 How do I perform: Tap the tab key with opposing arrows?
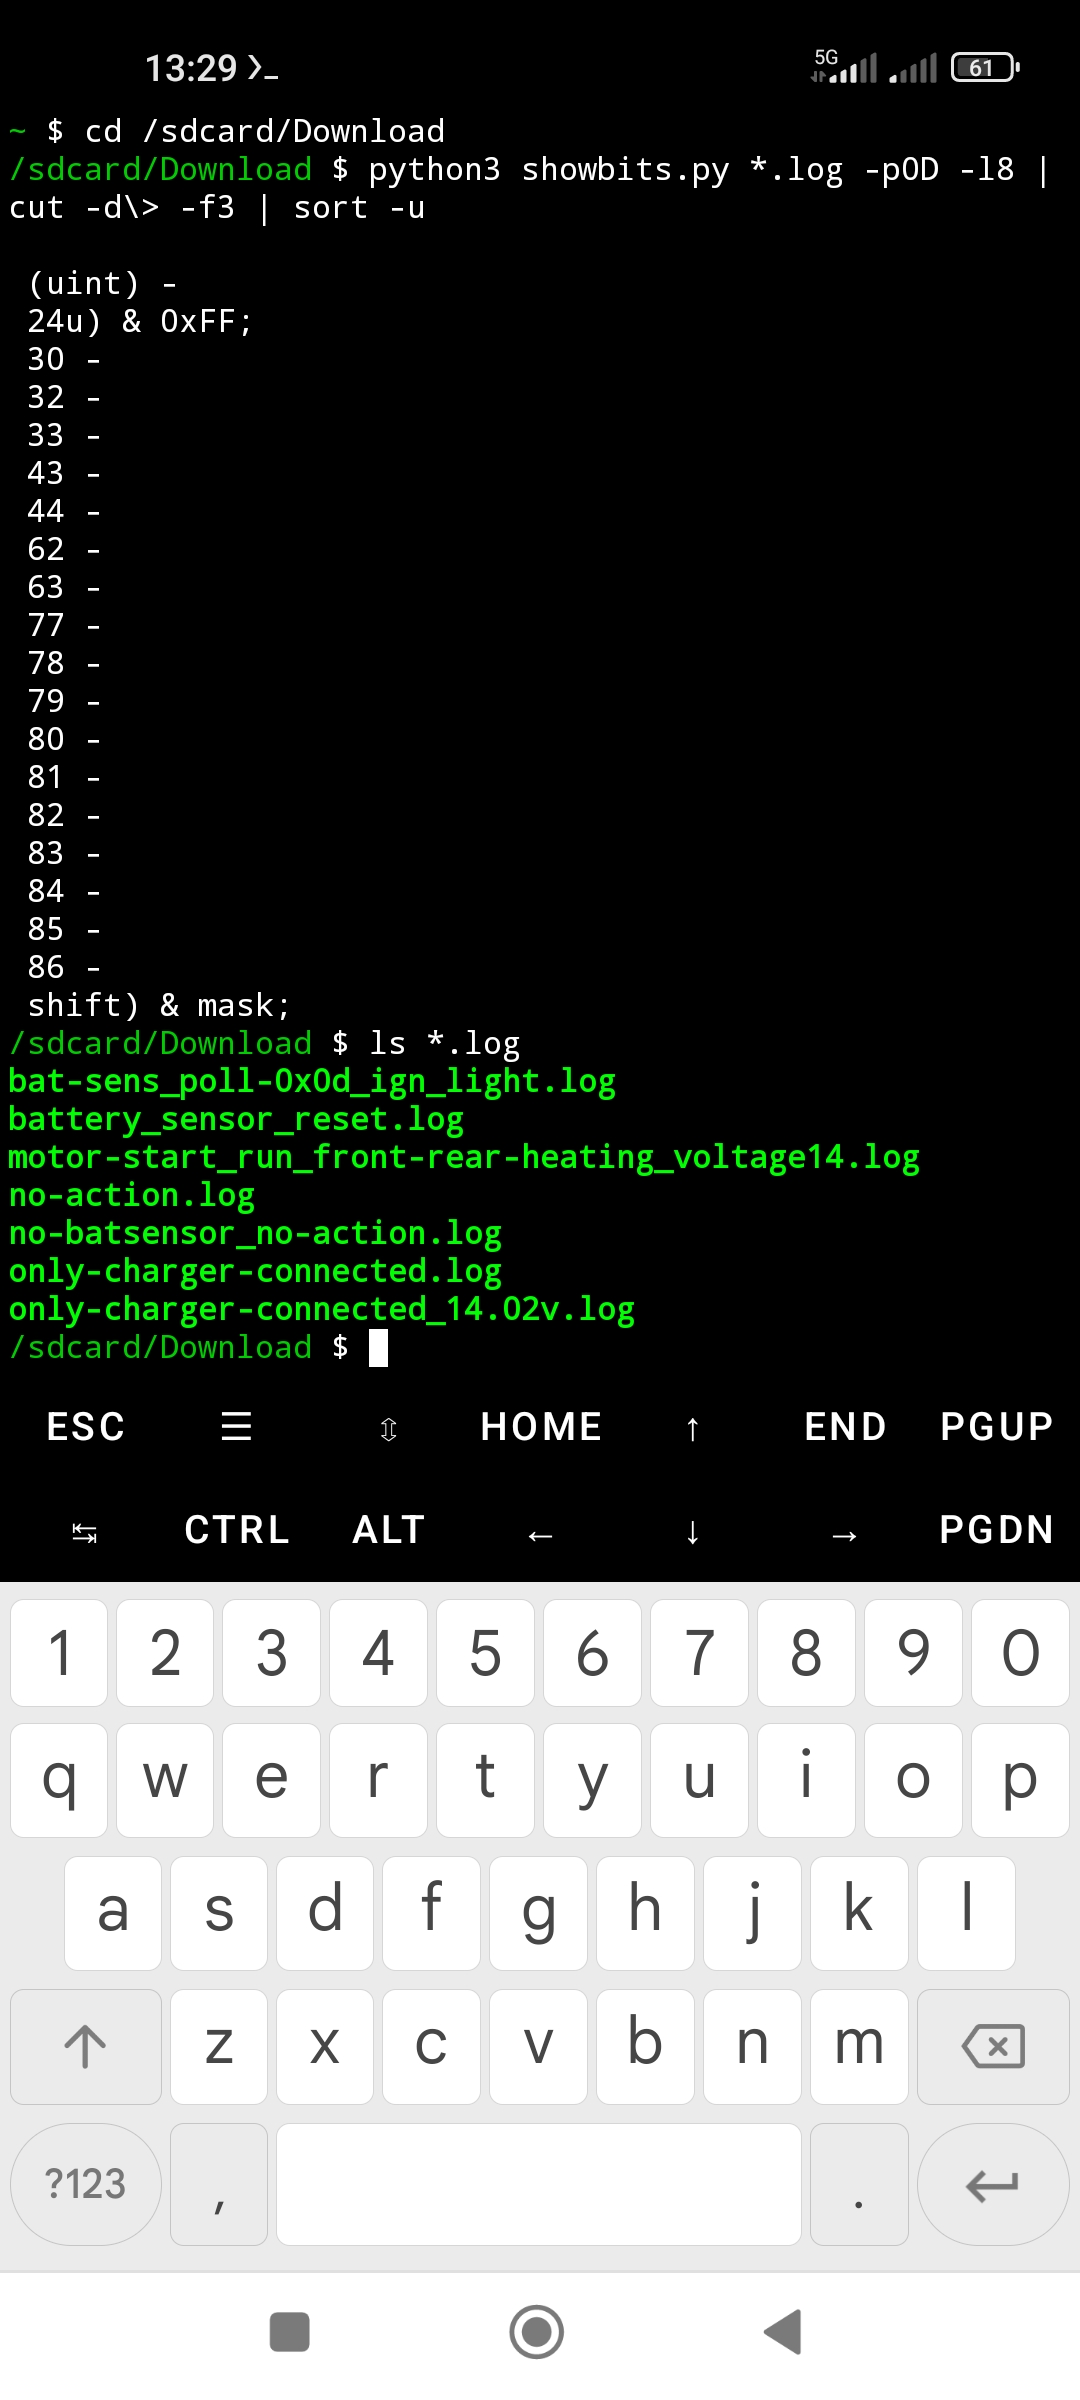click(85, 1531)
